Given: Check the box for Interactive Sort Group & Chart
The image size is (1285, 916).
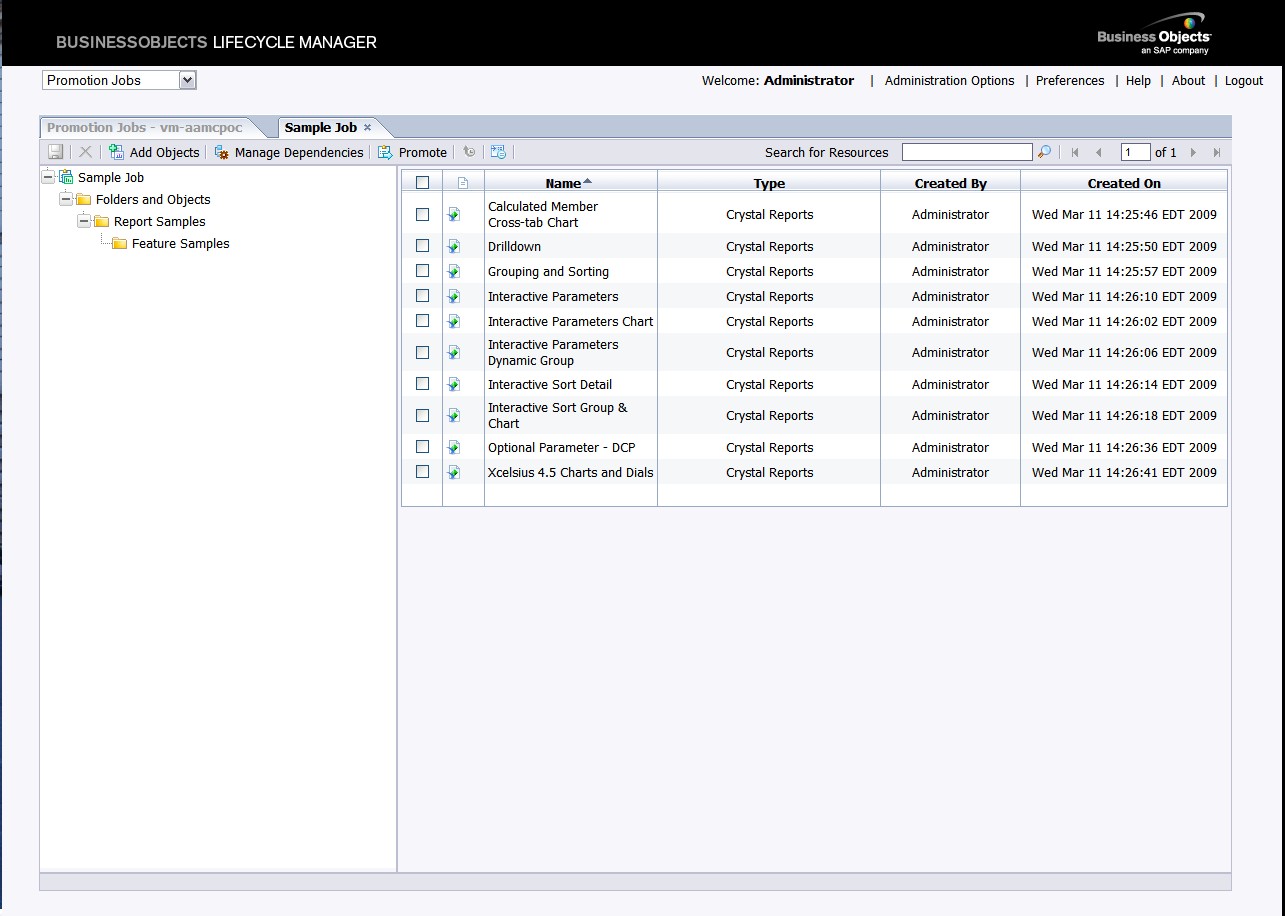Looking at the screenshot, I should 422,415.
